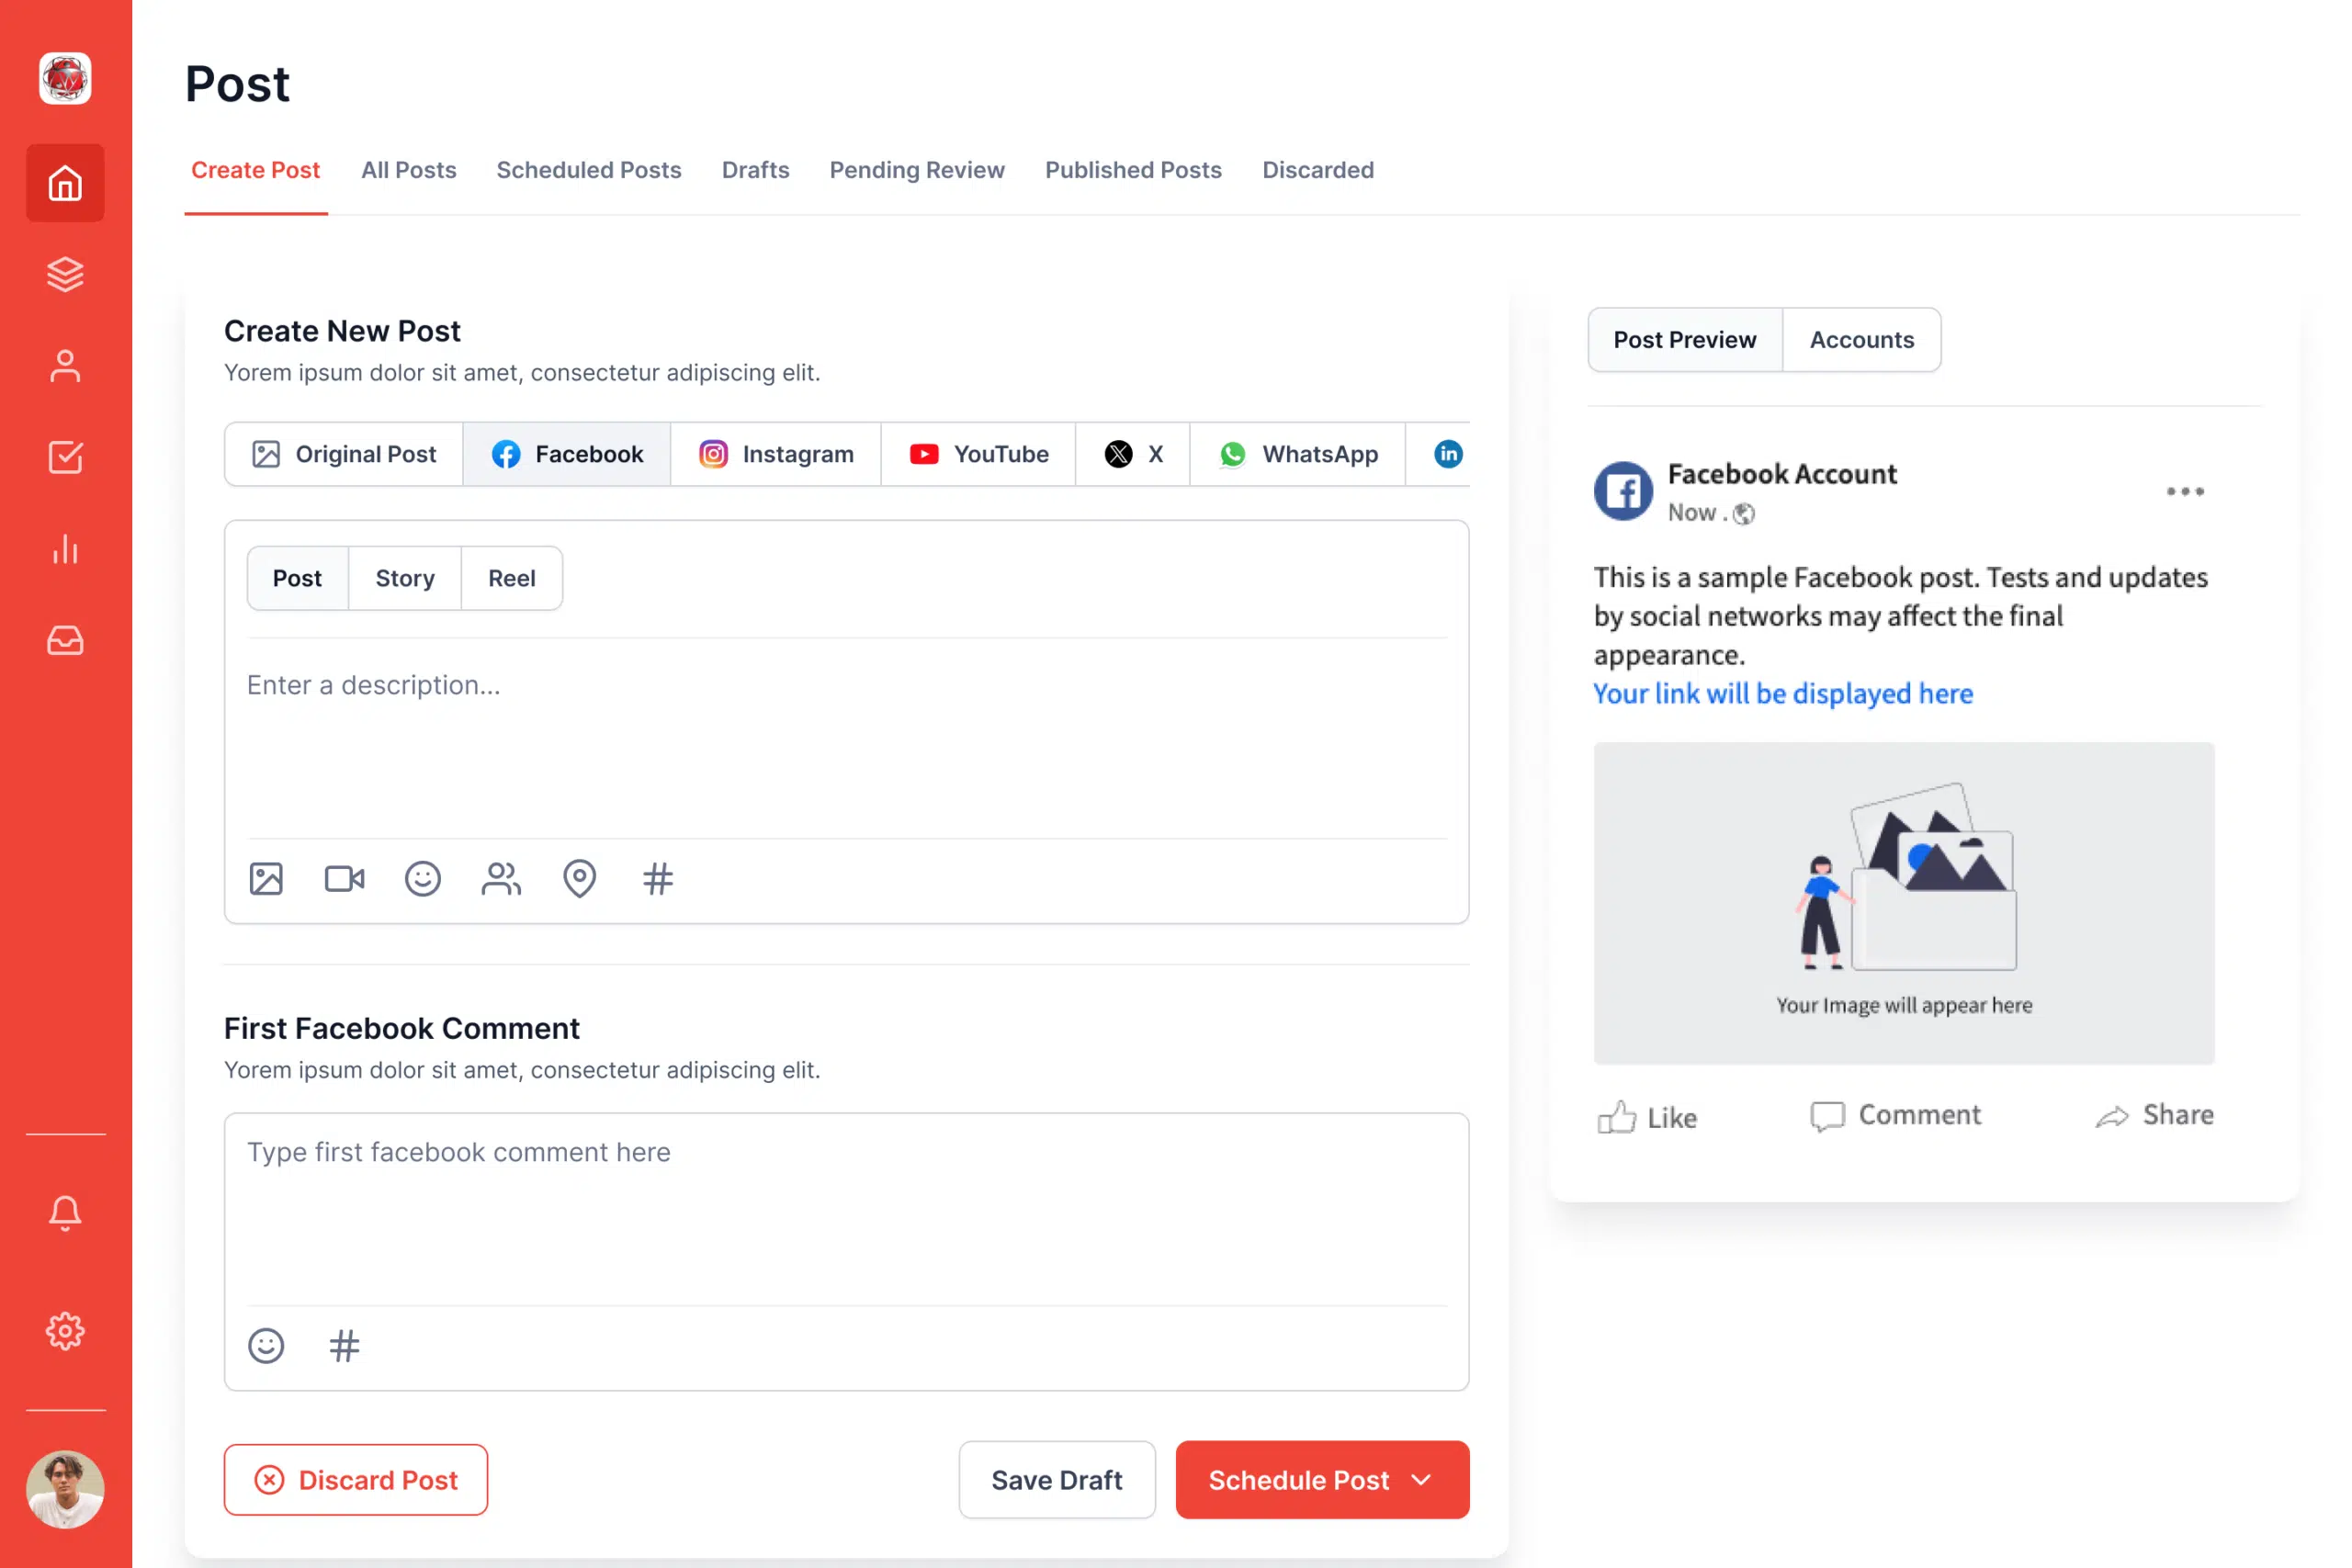Open notifications bell in sidebar
Screen dimensions: 2352x1568
pos(65,1213)
